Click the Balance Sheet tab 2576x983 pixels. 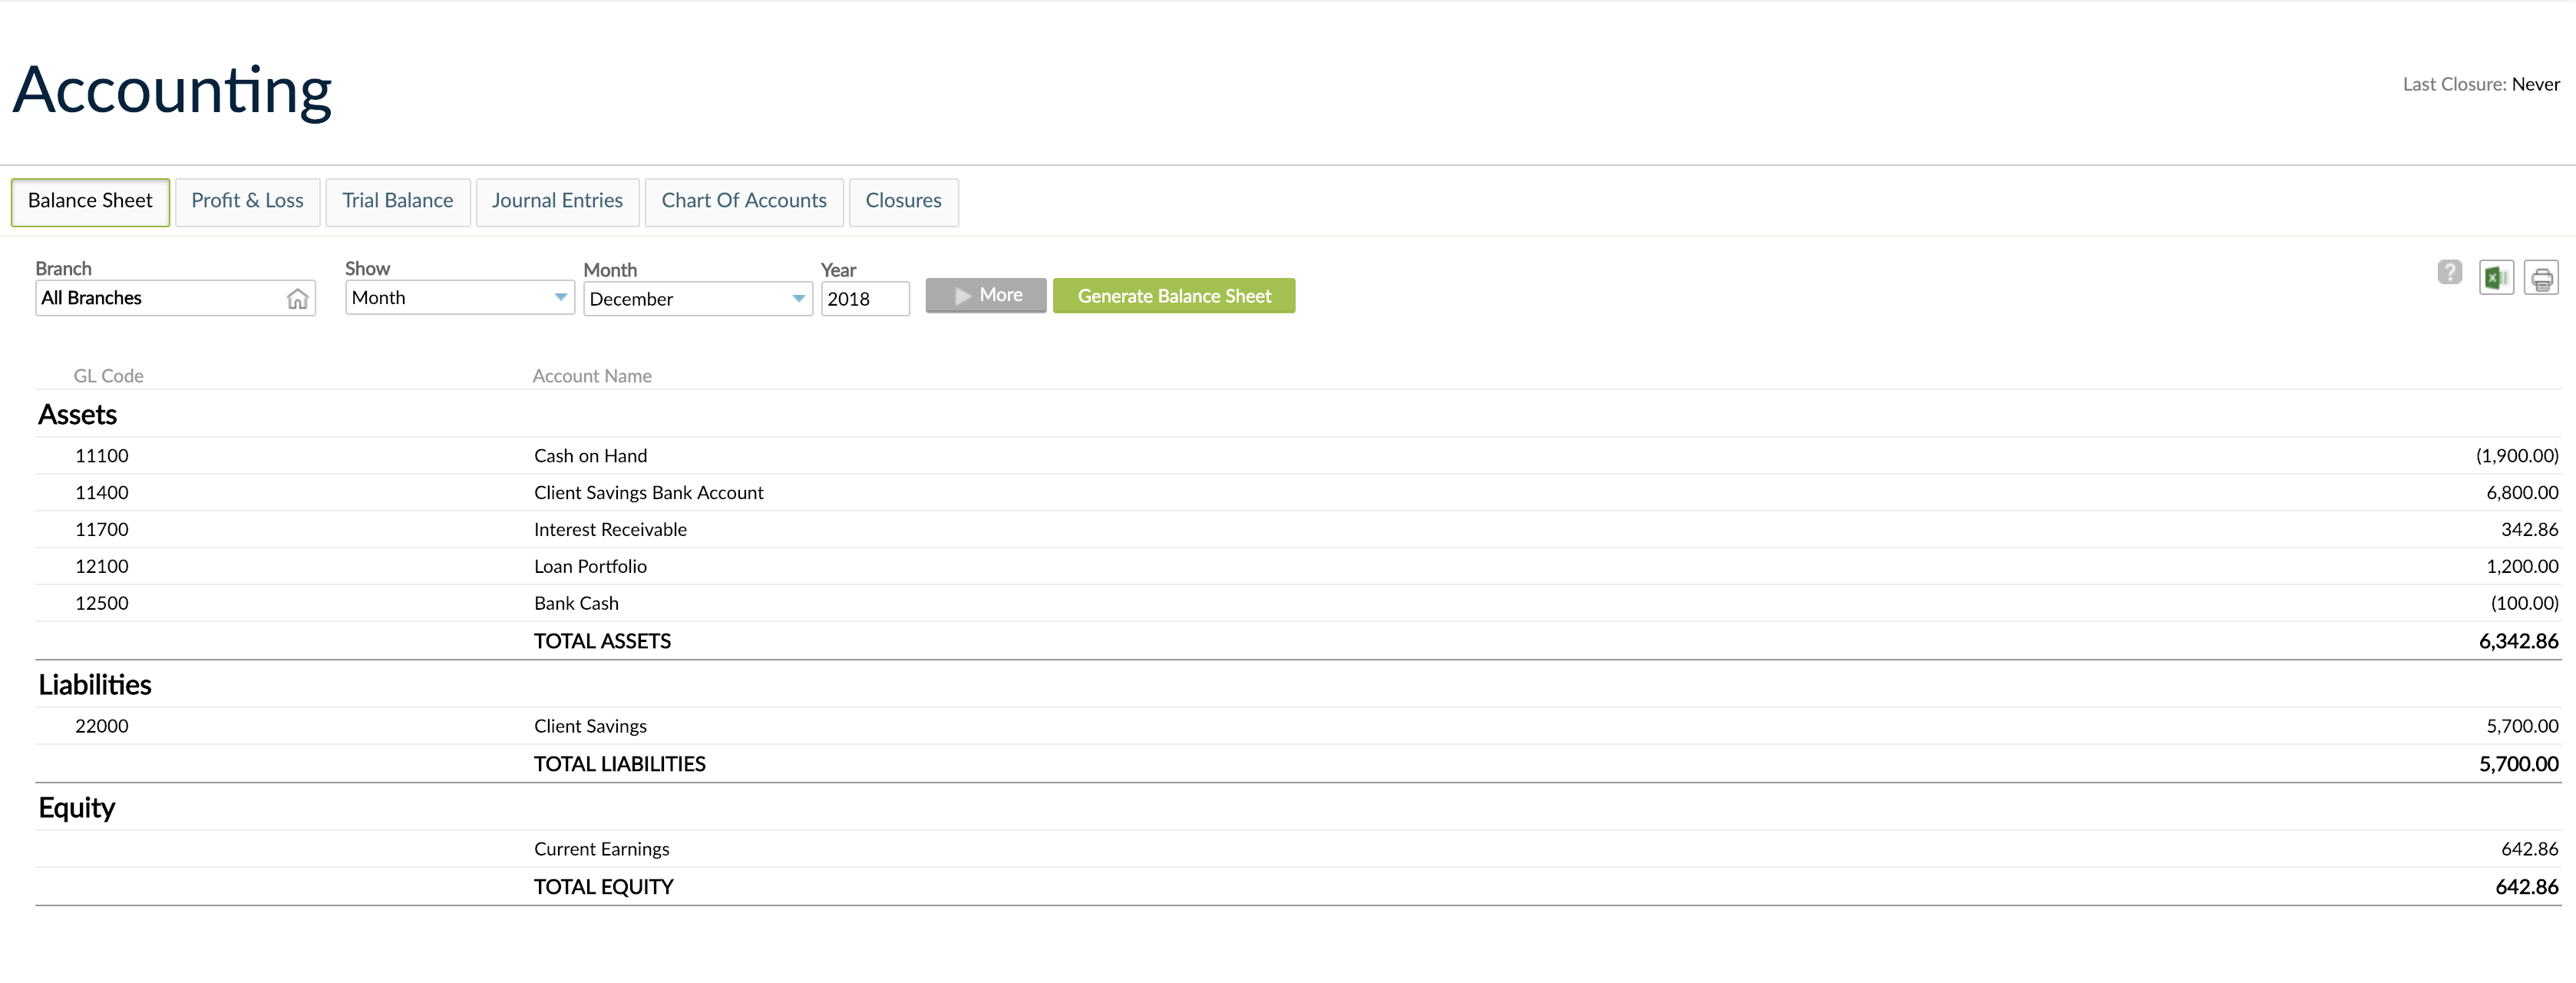click(90, 201)
